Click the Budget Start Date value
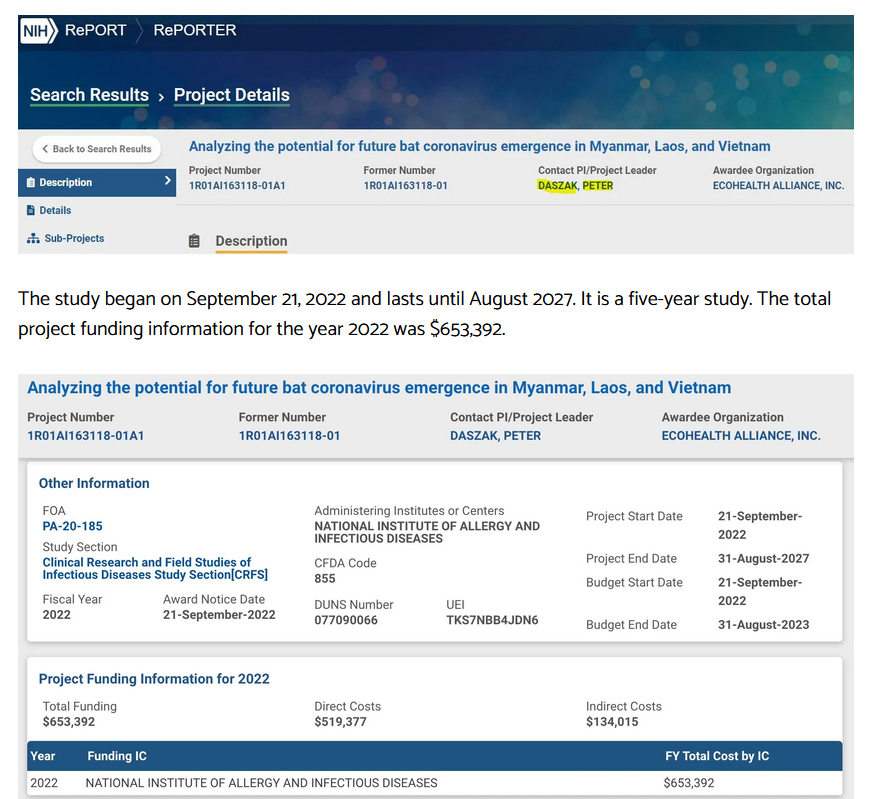The width and height of the screenshot is (894, 799). pyautogui.click(x=760, y=591)
